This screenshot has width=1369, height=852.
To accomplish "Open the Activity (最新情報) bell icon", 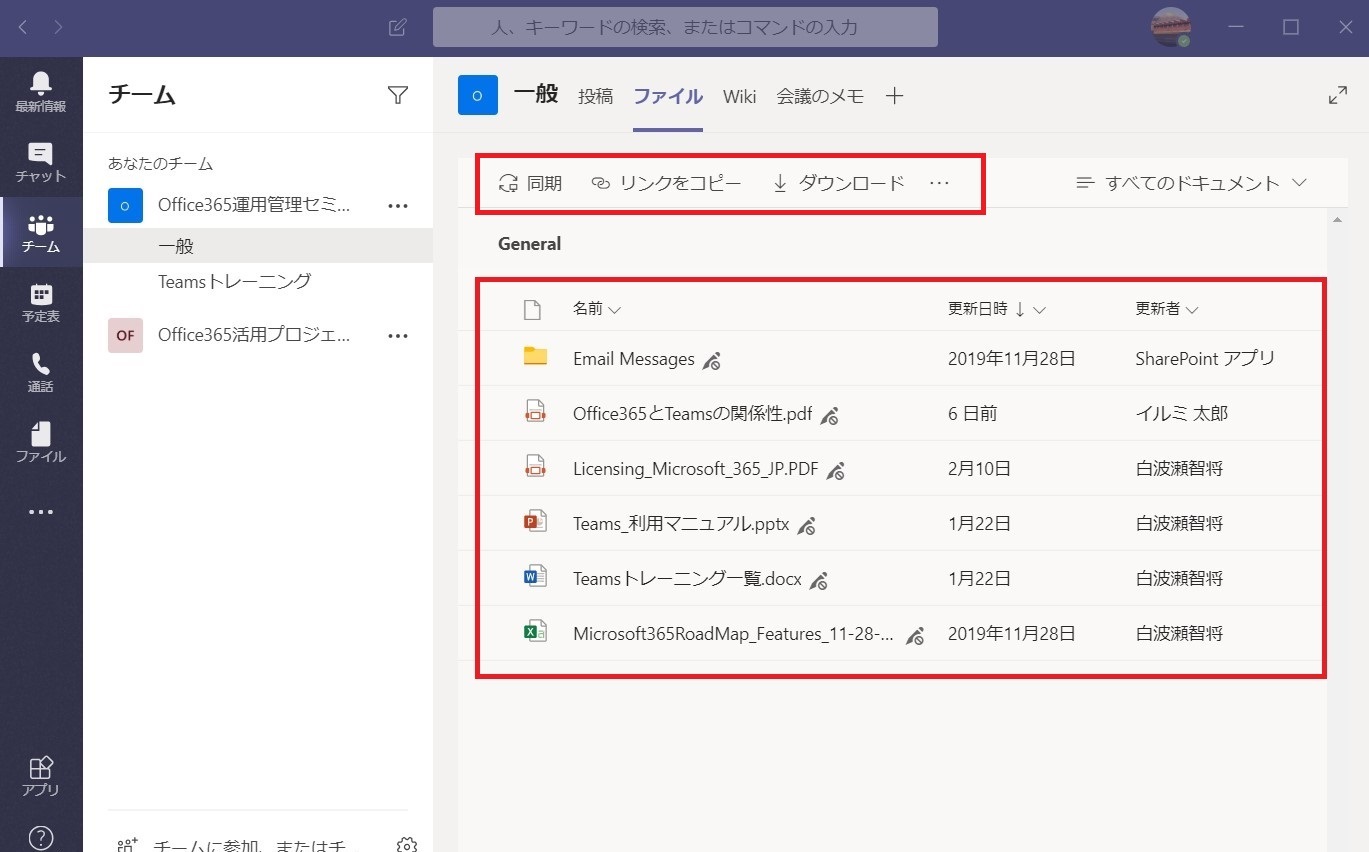I will click(x=41, y=91).
